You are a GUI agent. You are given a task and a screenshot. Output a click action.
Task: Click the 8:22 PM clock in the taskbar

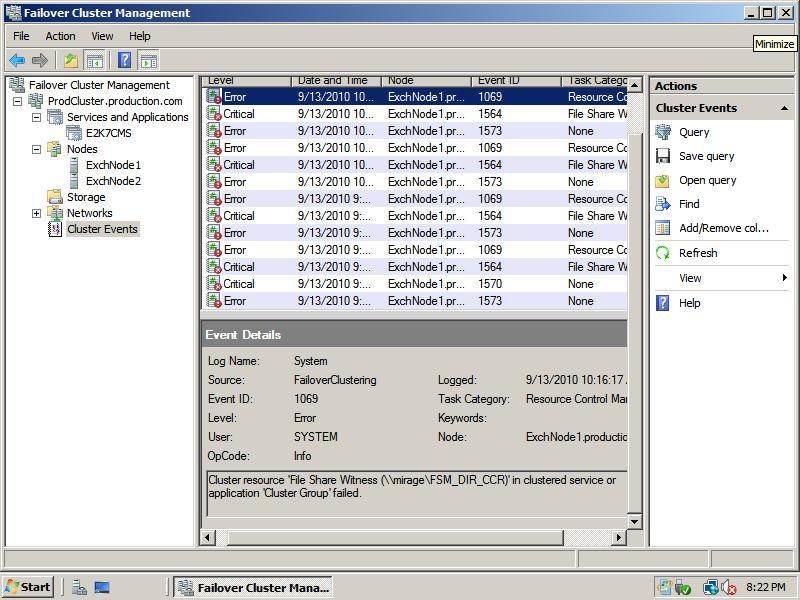[765, 587]
